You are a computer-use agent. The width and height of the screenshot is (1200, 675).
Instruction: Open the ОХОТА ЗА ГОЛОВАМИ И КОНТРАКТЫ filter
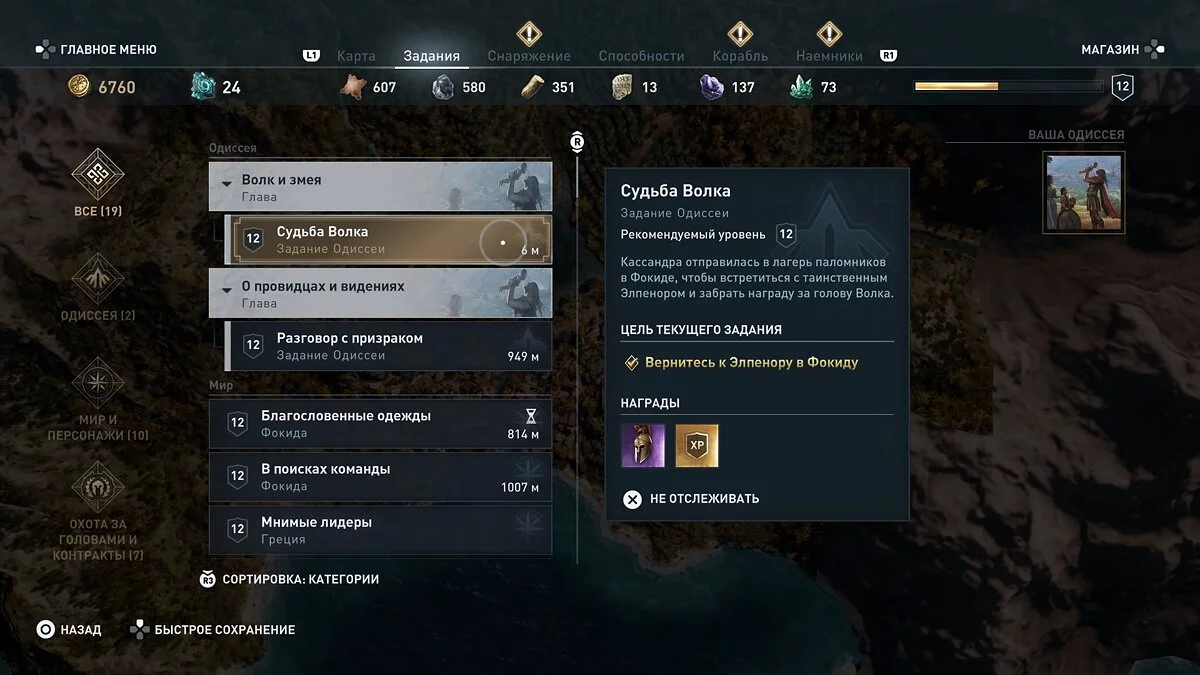tap(98, 487)
